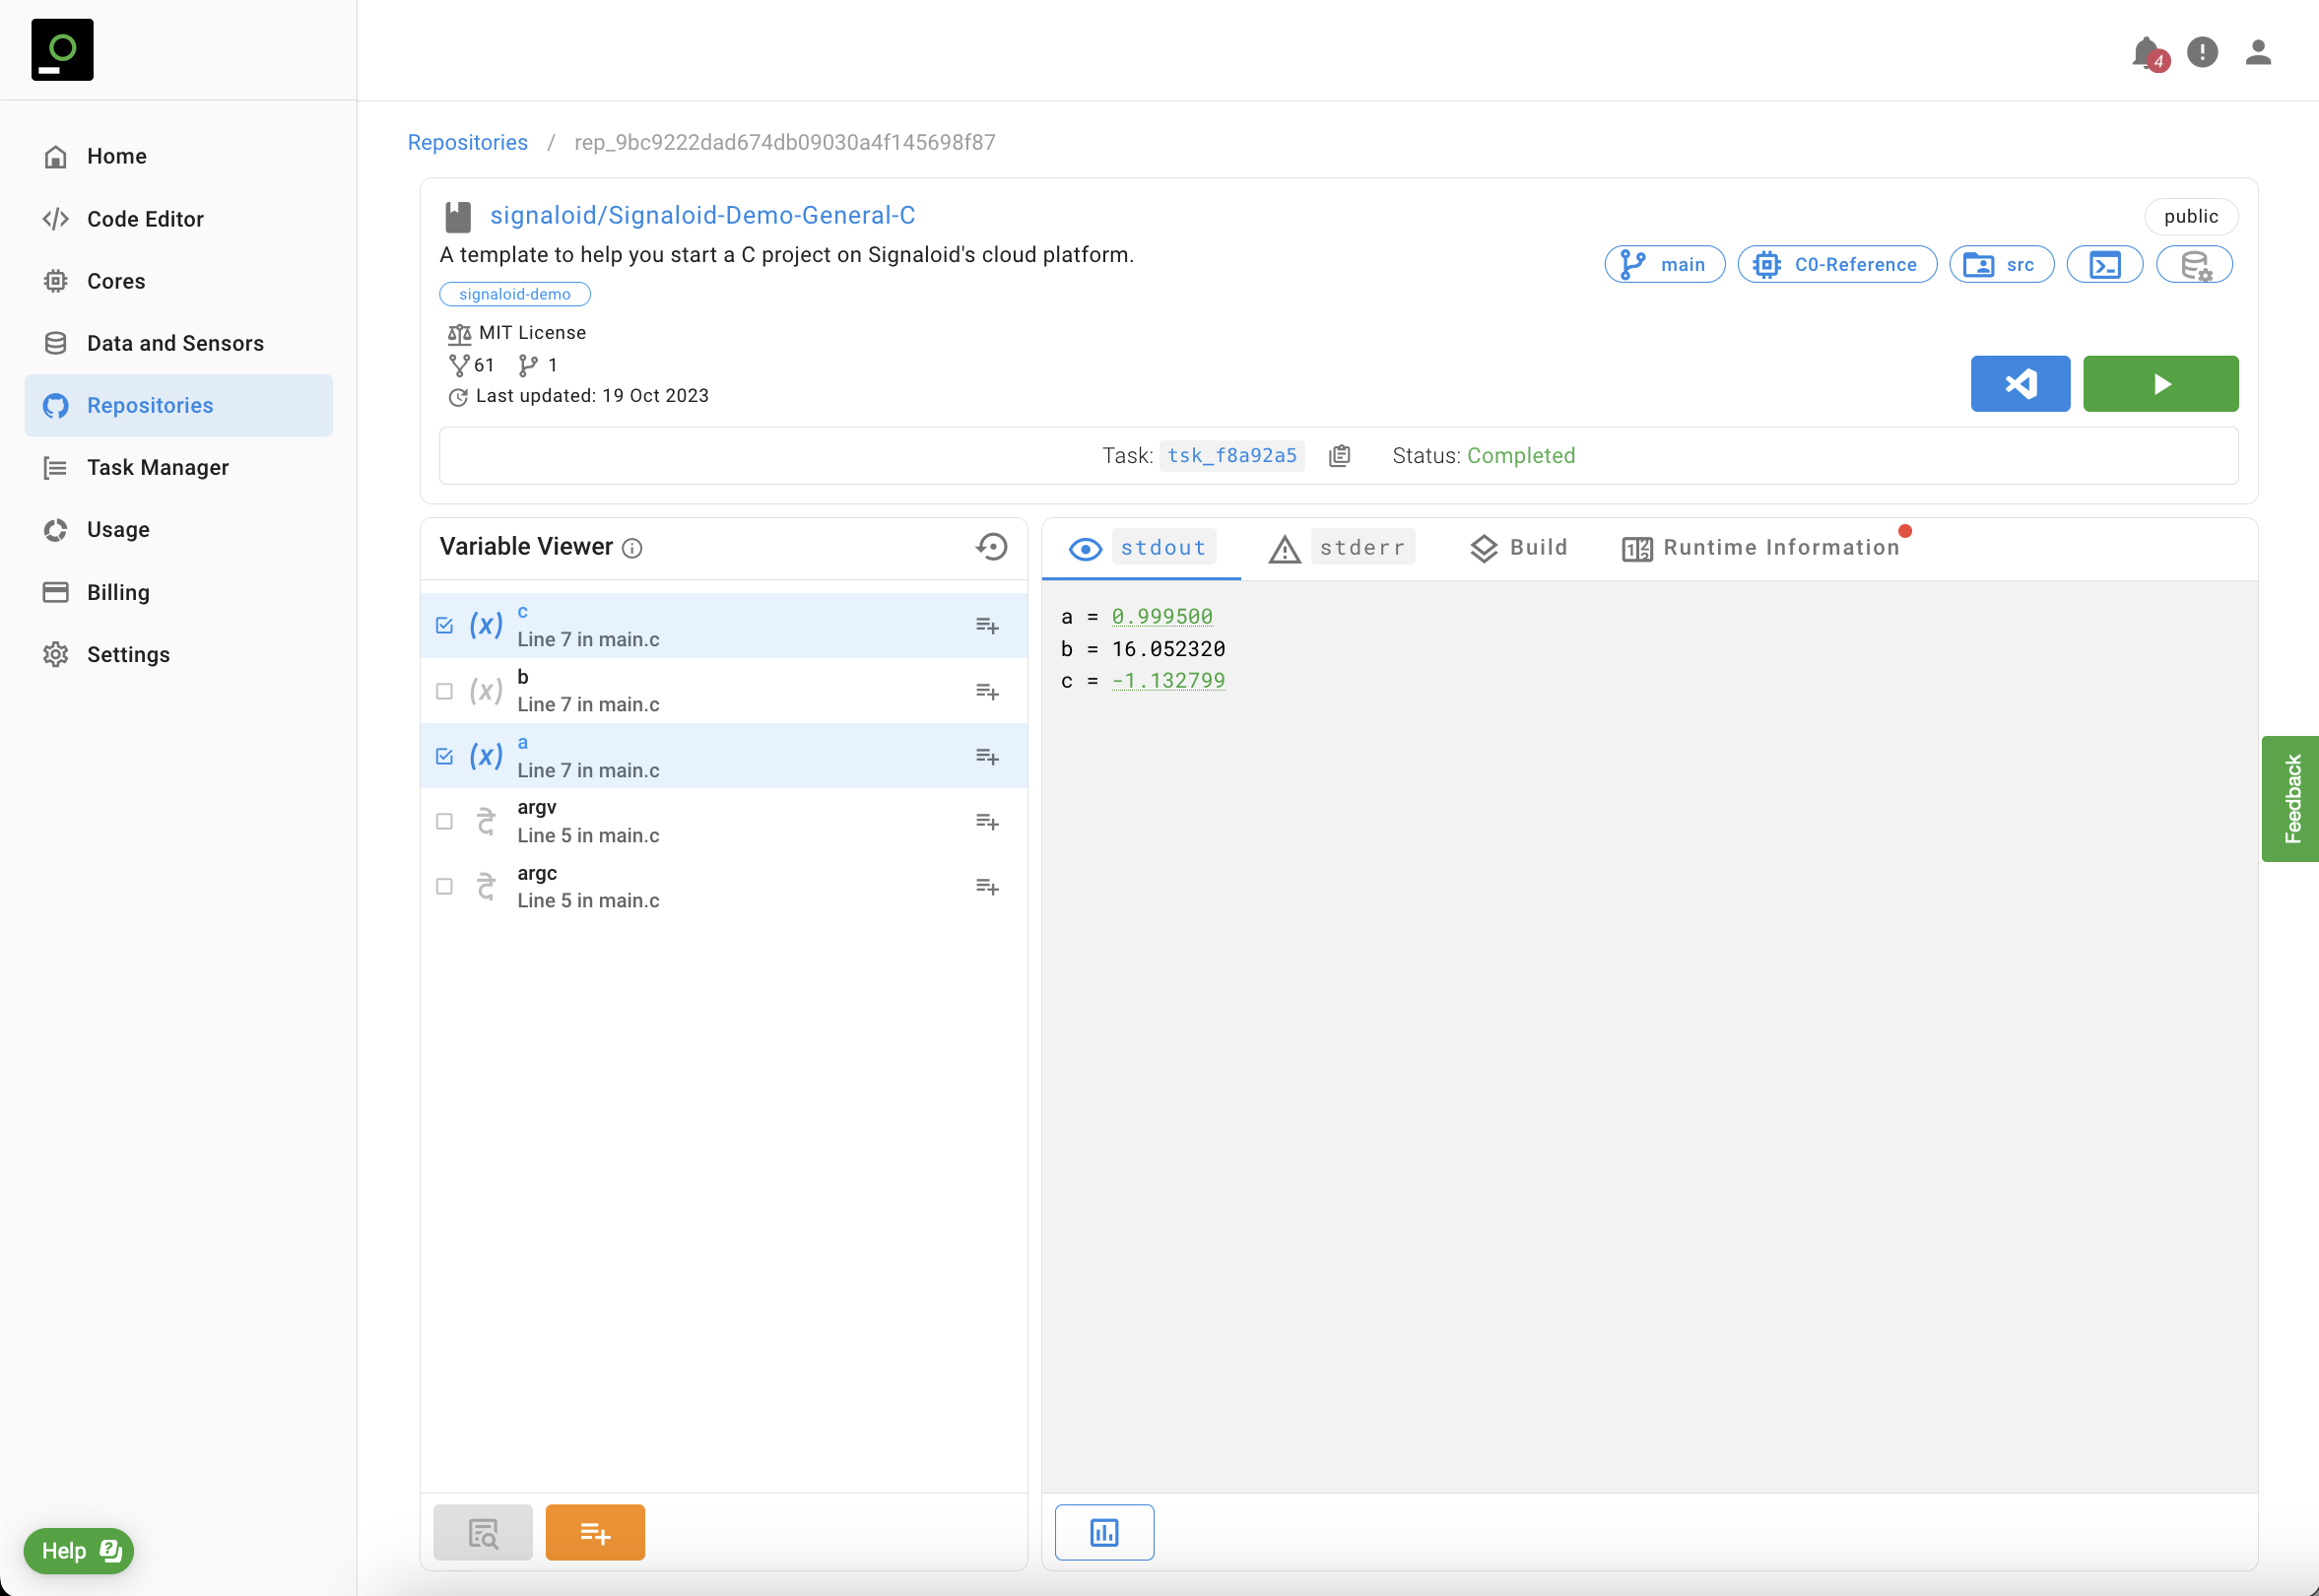The width and height of the screenshot is (2319, 1596).
Task: Open the notifications bell
Action: click(x=2145, y=52)
